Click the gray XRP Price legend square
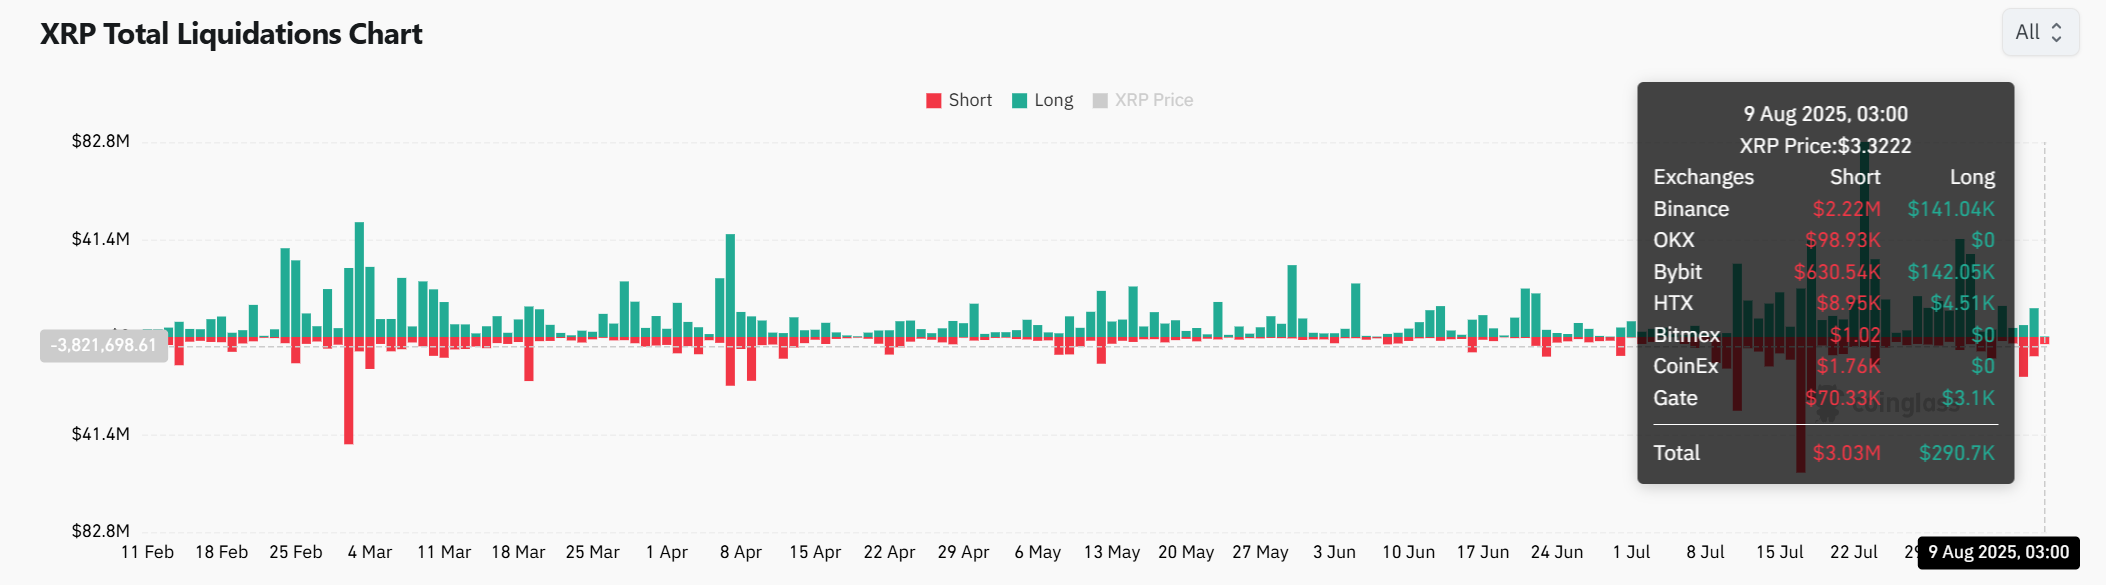The height and width of the screenshot is (585, 2106). coord(1100,100)
